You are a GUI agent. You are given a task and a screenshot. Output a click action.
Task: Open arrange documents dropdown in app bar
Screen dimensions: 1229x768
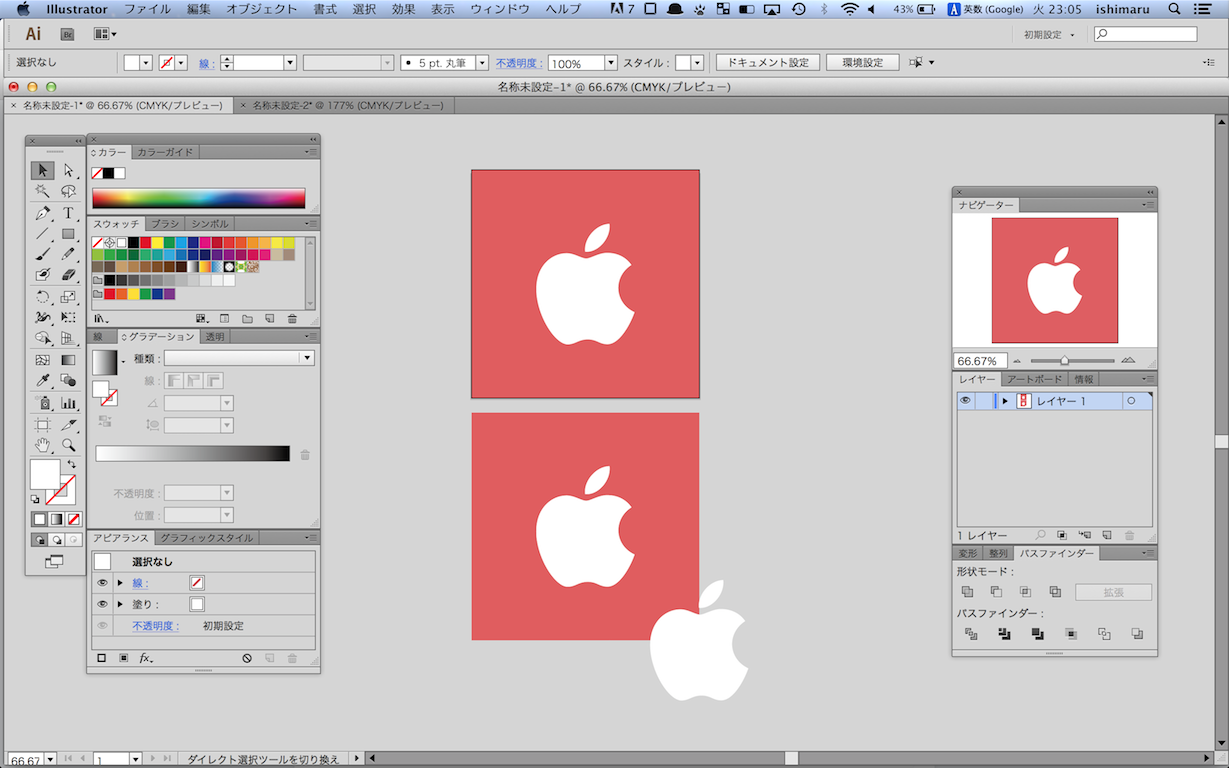point(105,34)
